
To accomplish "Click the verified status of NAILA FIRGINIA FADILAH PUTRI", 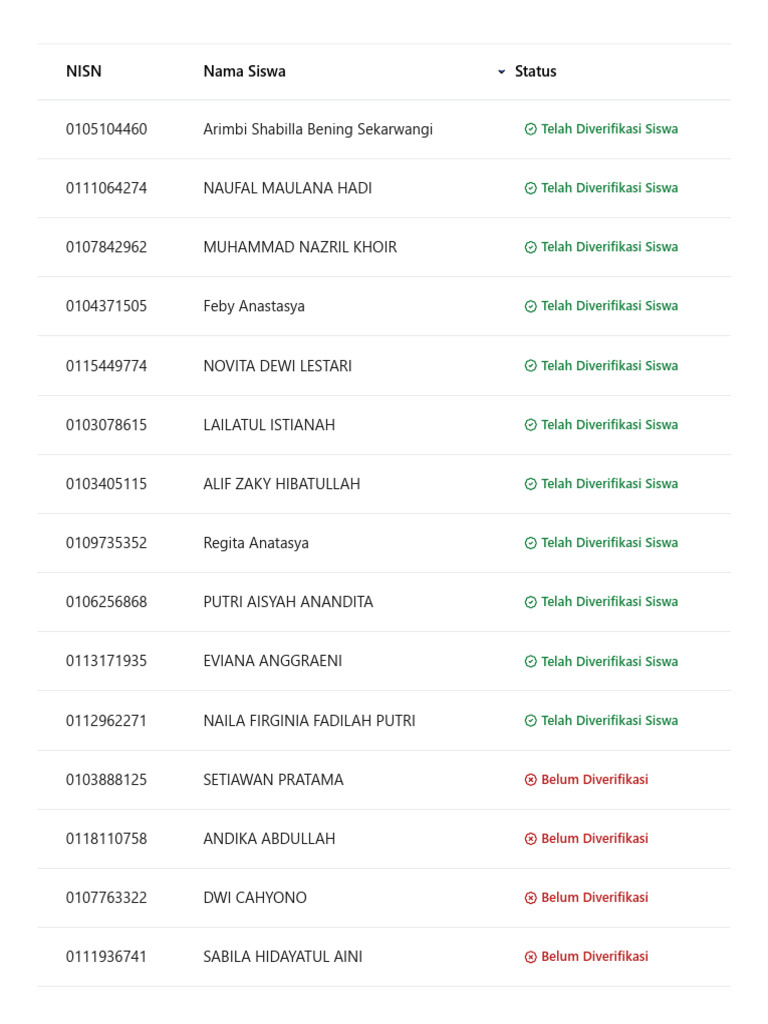I will (601, 720).
